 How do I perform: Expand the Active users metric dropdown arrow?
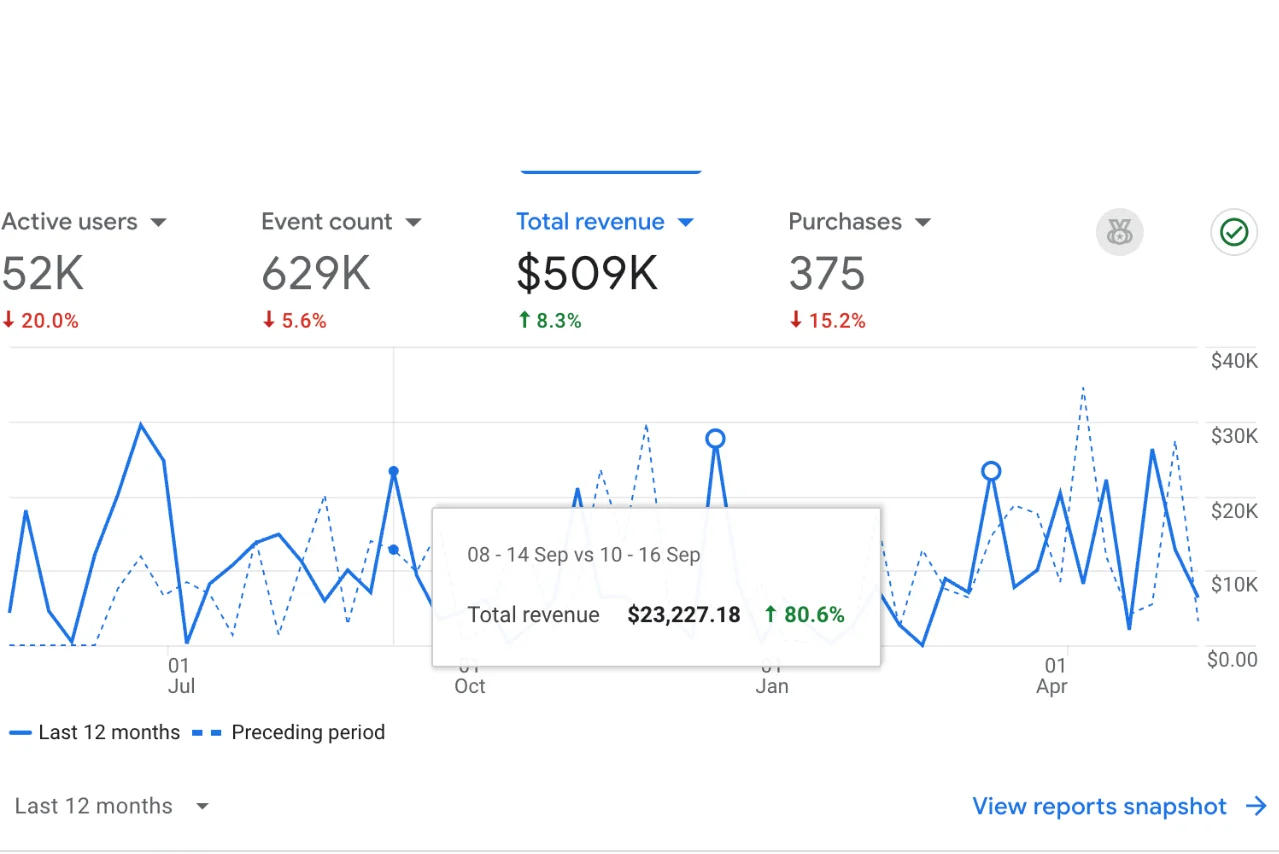[x=158, y=222]
